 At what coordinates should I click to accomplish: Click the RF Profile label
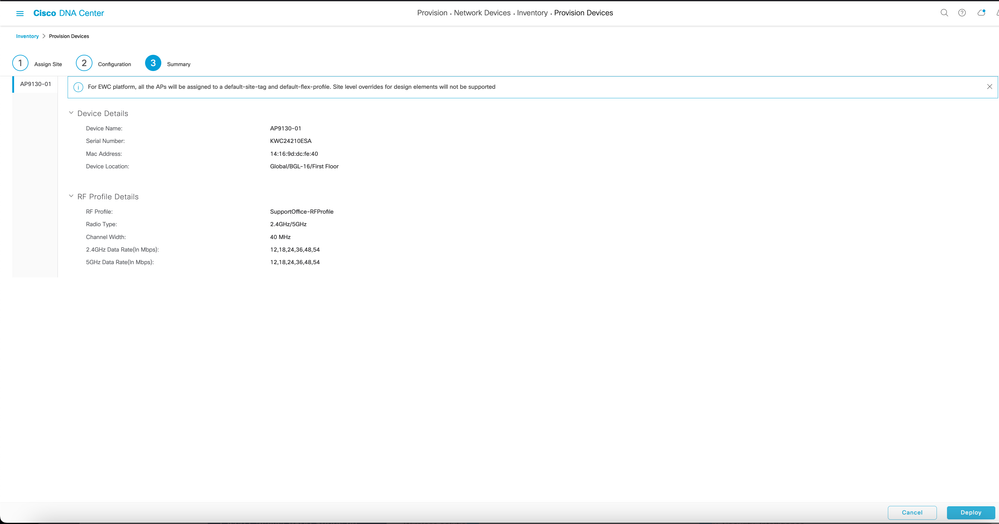coord(99,212)
